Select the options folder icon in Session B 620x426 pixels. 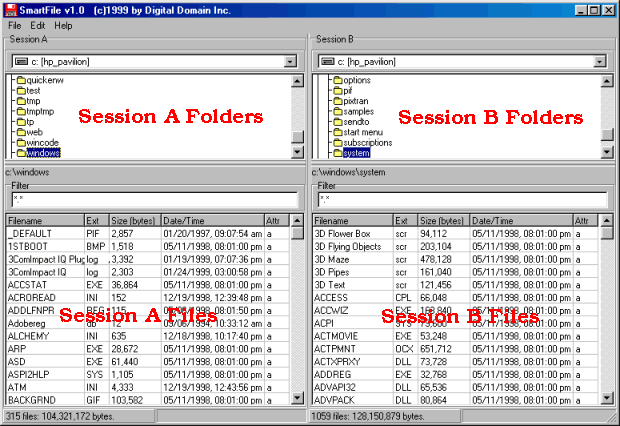338,80
